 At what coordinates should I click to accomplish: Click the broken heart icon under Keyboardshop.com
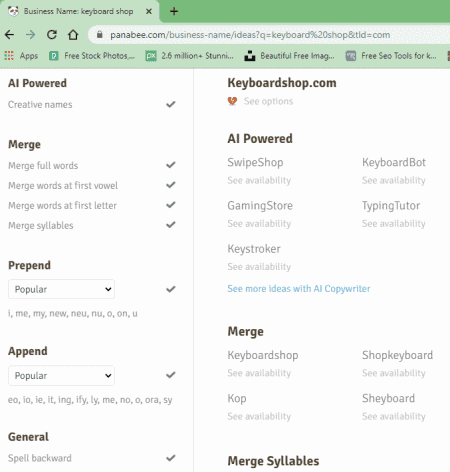click(232, 101)
